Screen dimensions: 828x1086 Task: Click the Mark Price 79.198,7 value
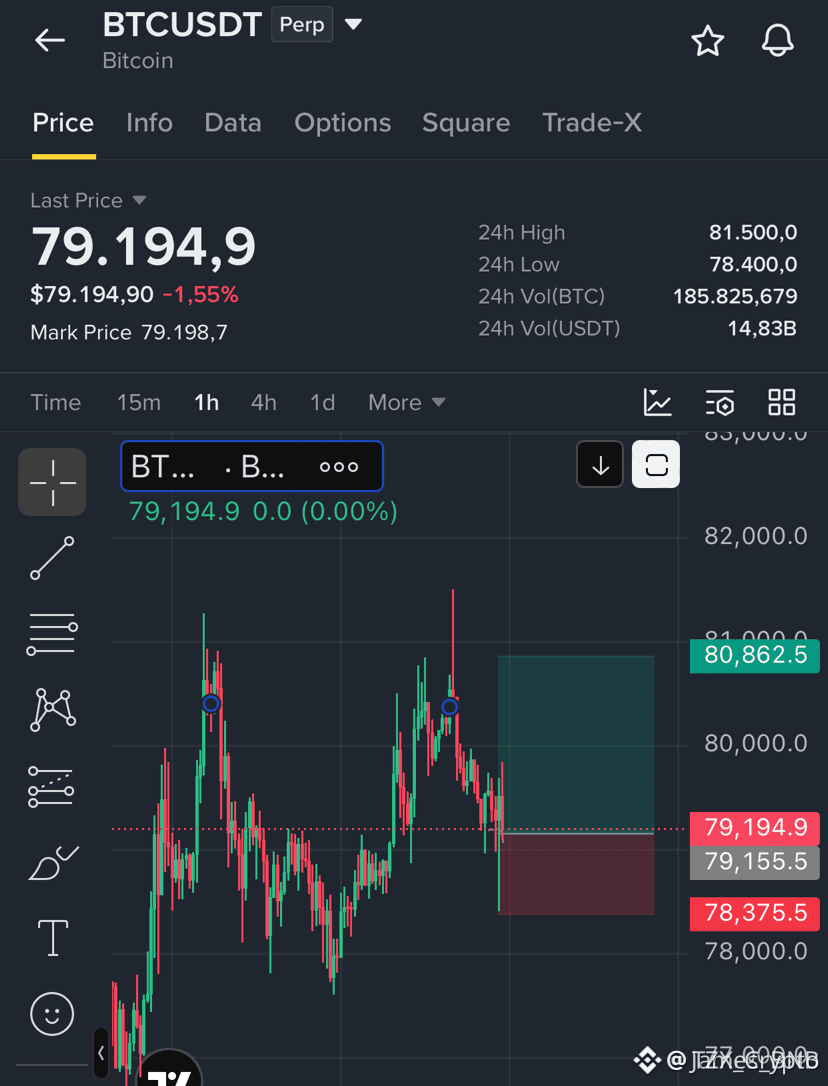coord(184,333)
